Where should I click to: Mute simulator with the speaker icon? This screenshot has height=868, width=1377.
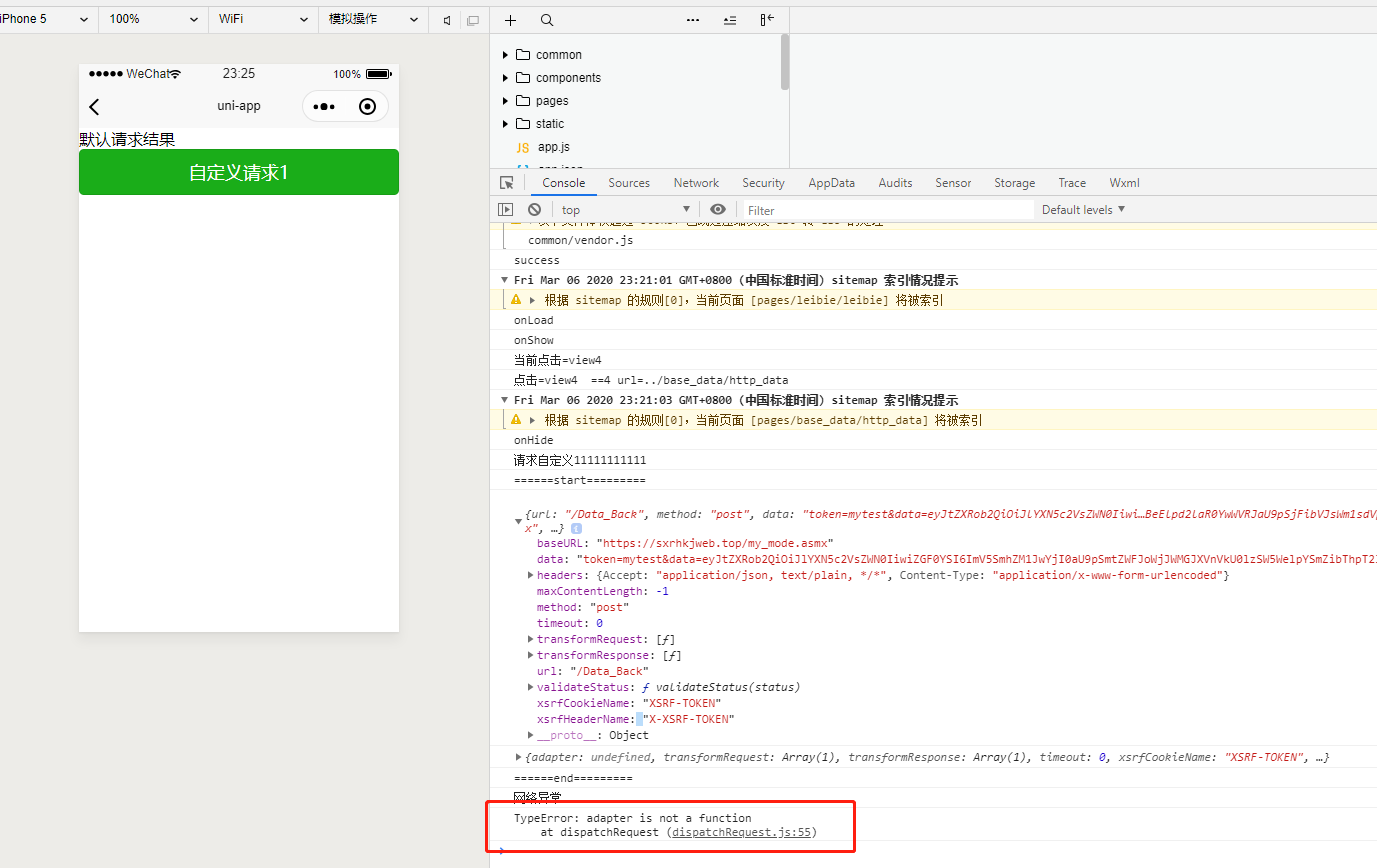(x=446, y=20)
